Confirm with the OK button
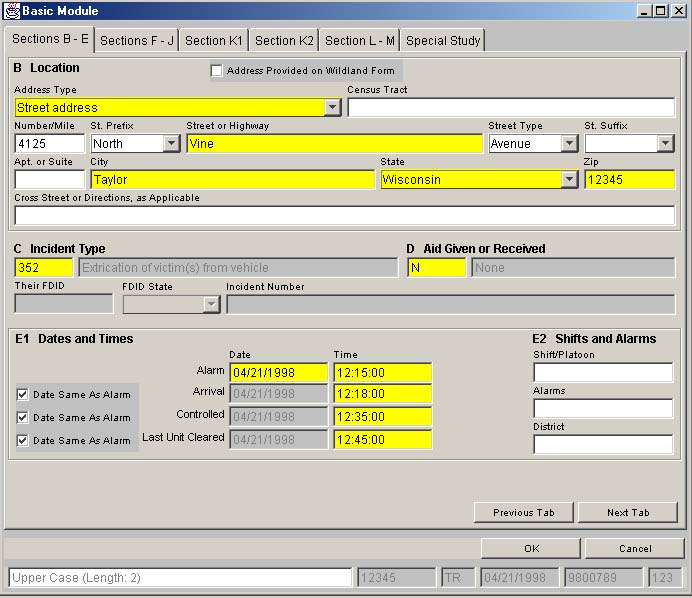692x598 pixels. click(x=531, y=549)
